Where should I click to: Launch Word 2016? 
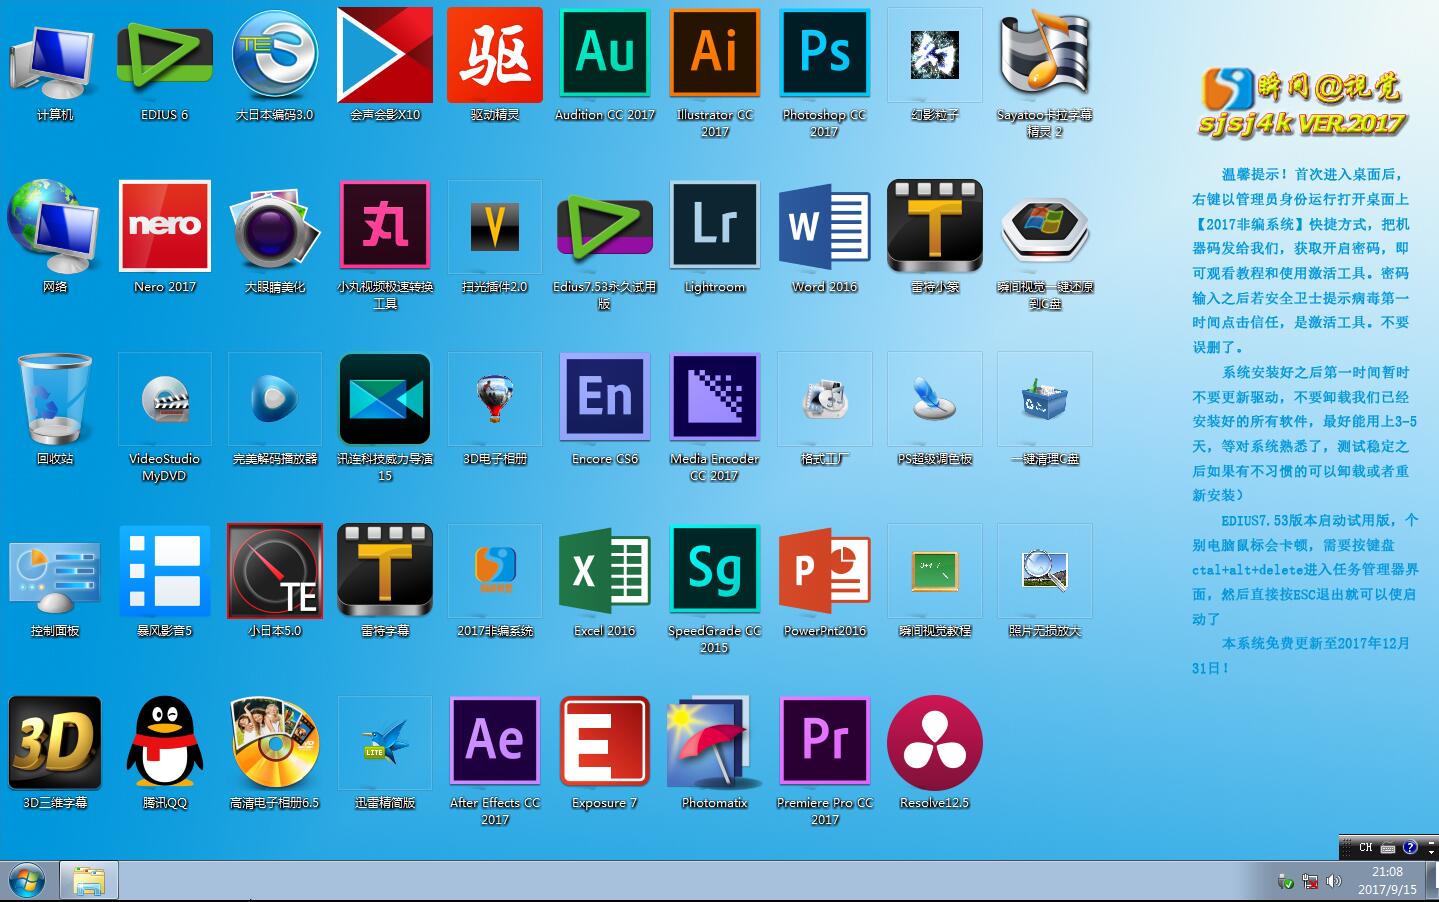[x=825, y=227]
